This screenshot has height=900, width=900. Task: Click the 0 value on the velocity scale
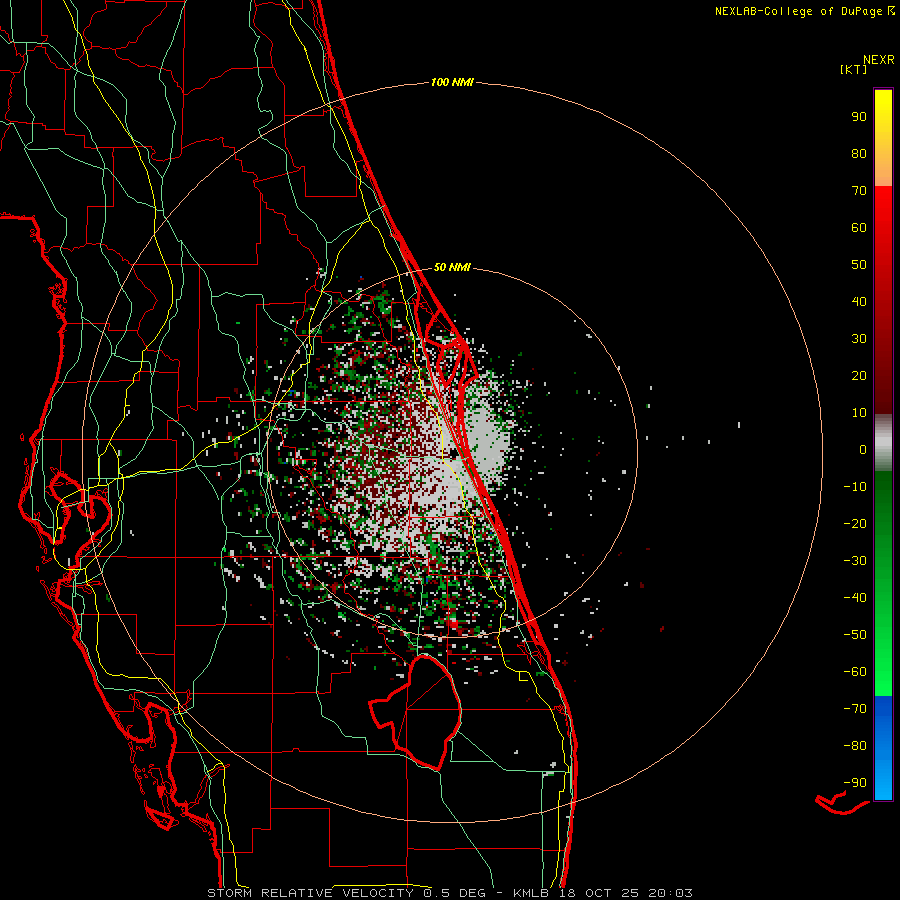click(863, 449)
